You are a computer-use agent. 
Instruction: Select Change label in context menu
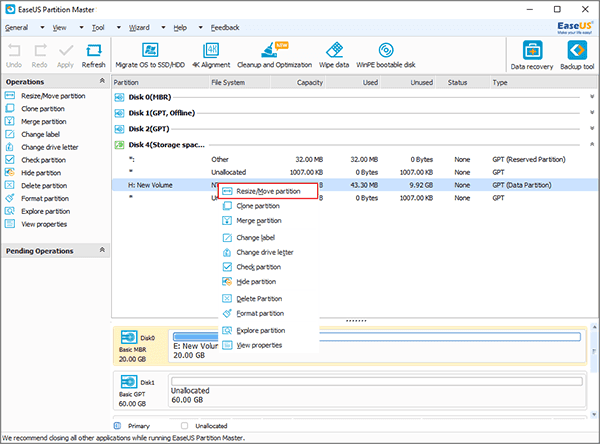[x=269, y=238]
